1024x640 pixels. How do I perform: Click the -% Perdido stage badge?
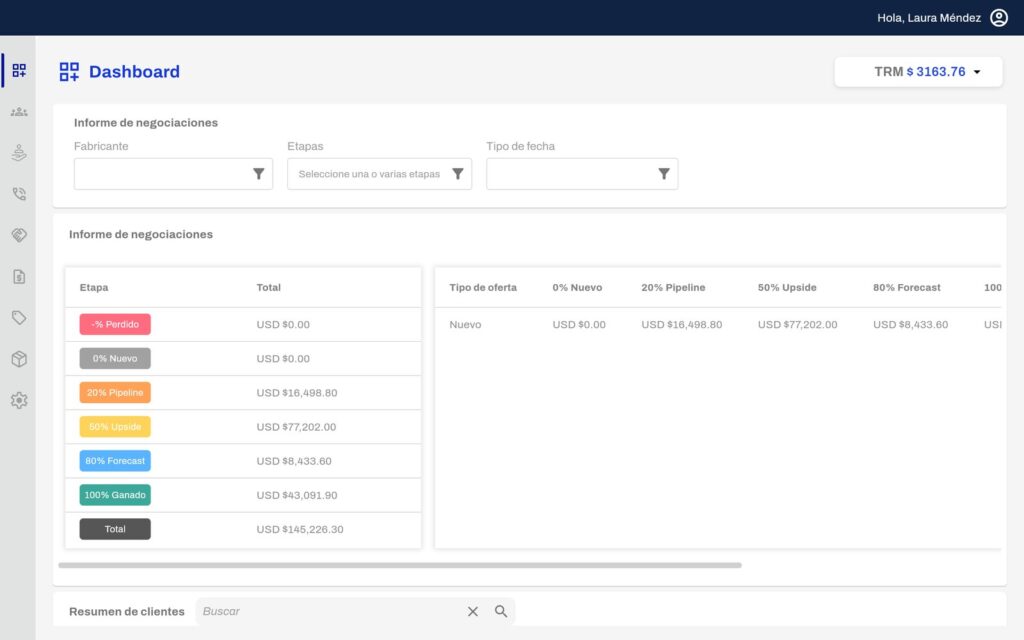tap(115, 324)
